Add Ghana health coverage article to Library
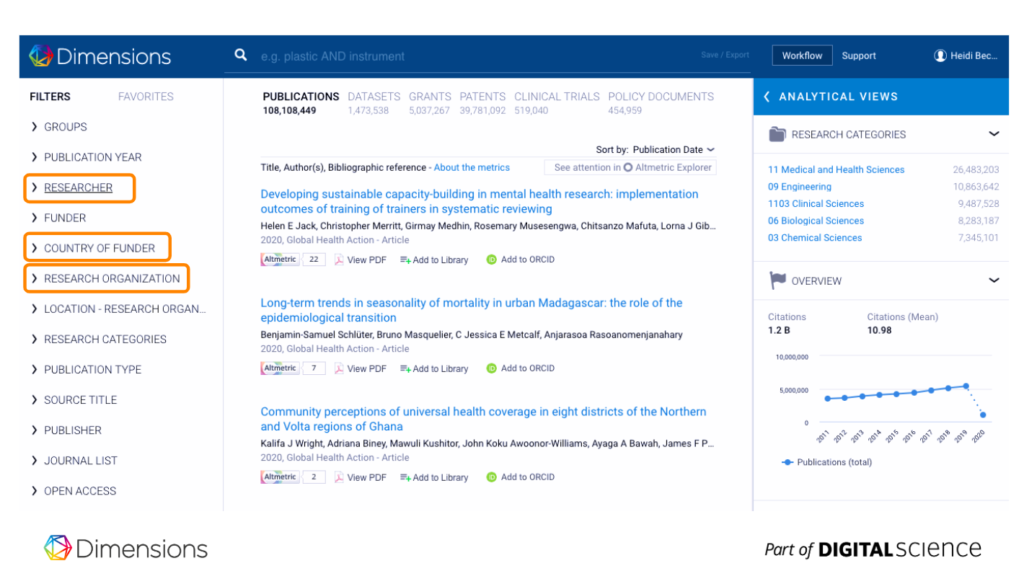Image resolution: width=1024 pixels, height=571 pixels. pos(434,478)
